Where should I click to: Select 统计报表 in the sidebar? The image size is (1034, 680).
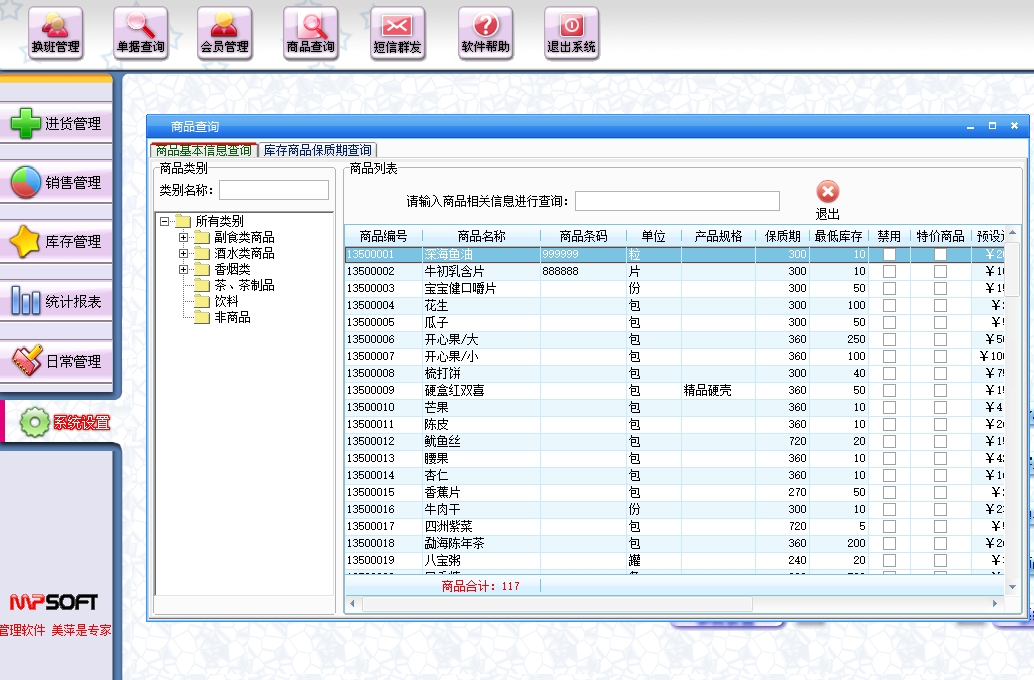[x=56, y=301]
